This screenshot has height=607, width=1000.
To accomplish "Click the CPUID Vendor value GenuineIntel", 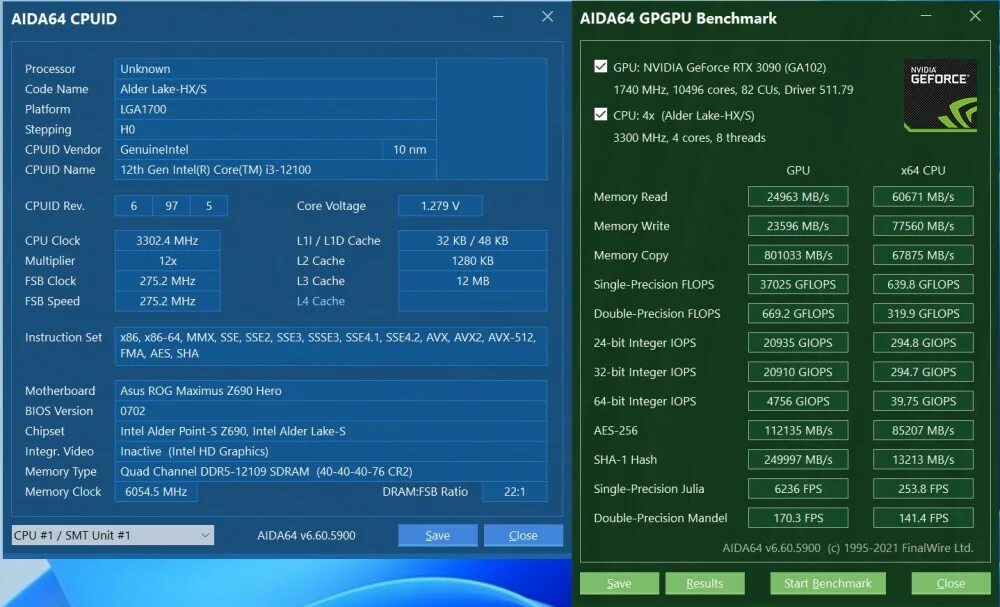I will coord(249,150).
